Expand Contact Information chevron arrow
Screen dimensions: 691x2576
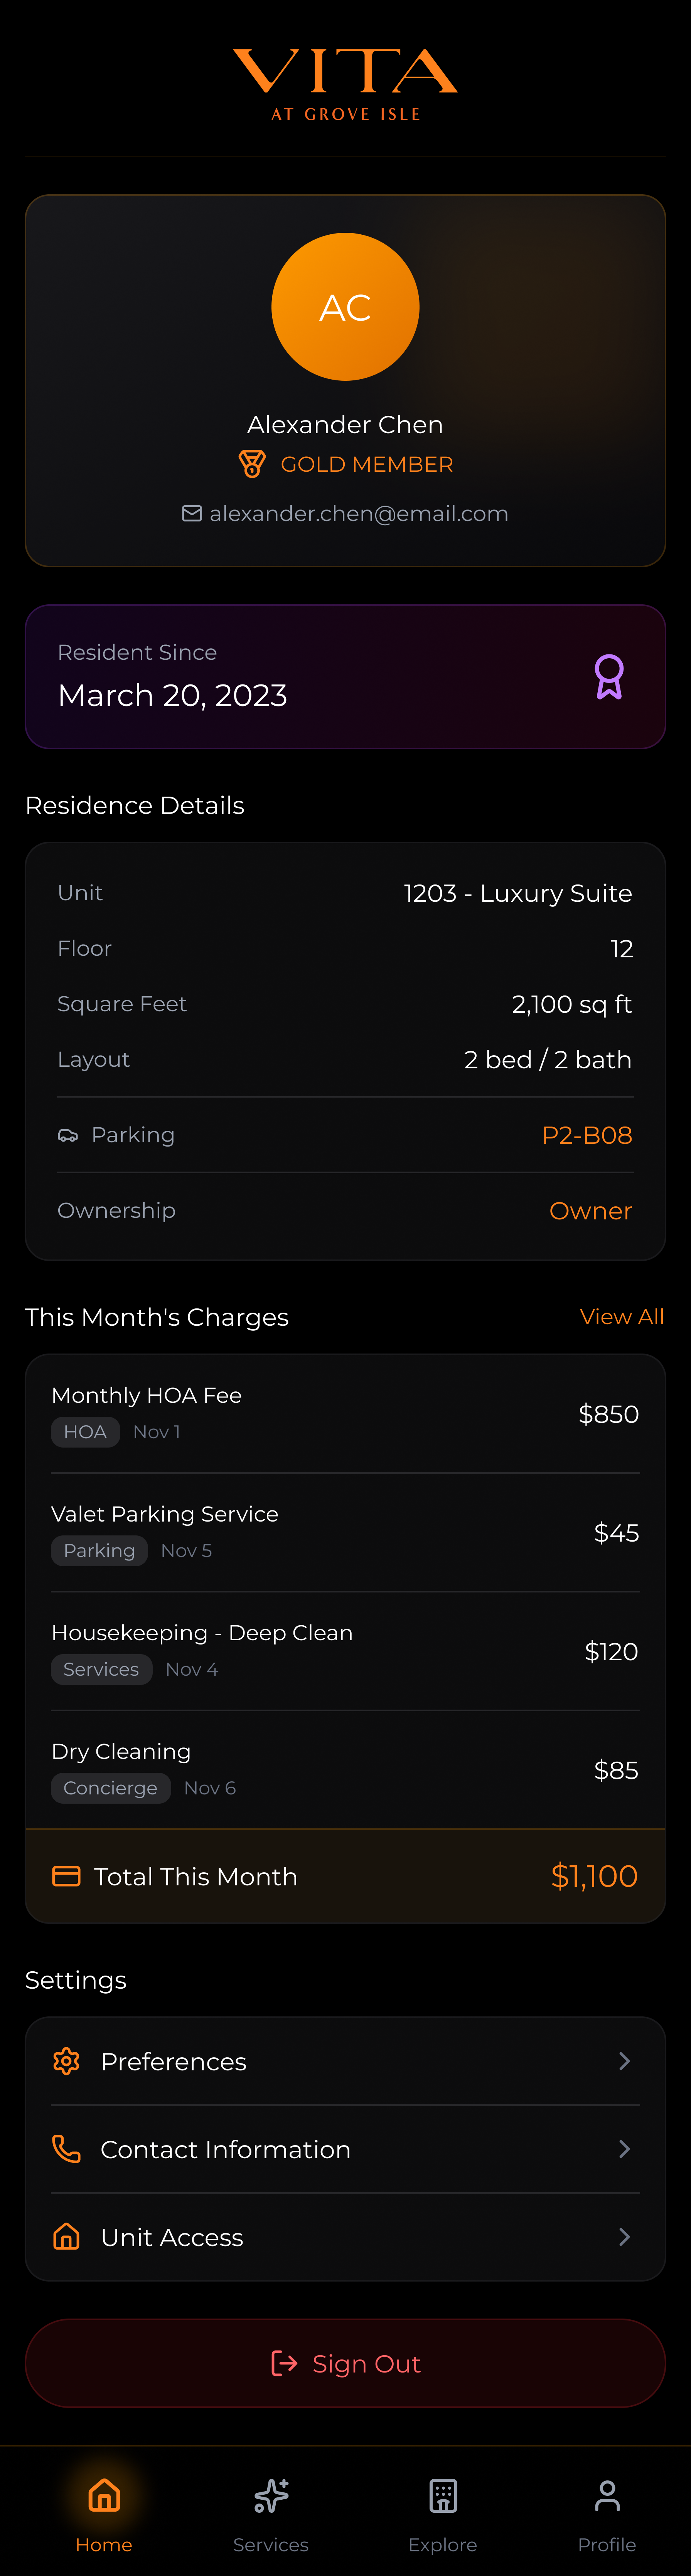tap(624, 2149)
